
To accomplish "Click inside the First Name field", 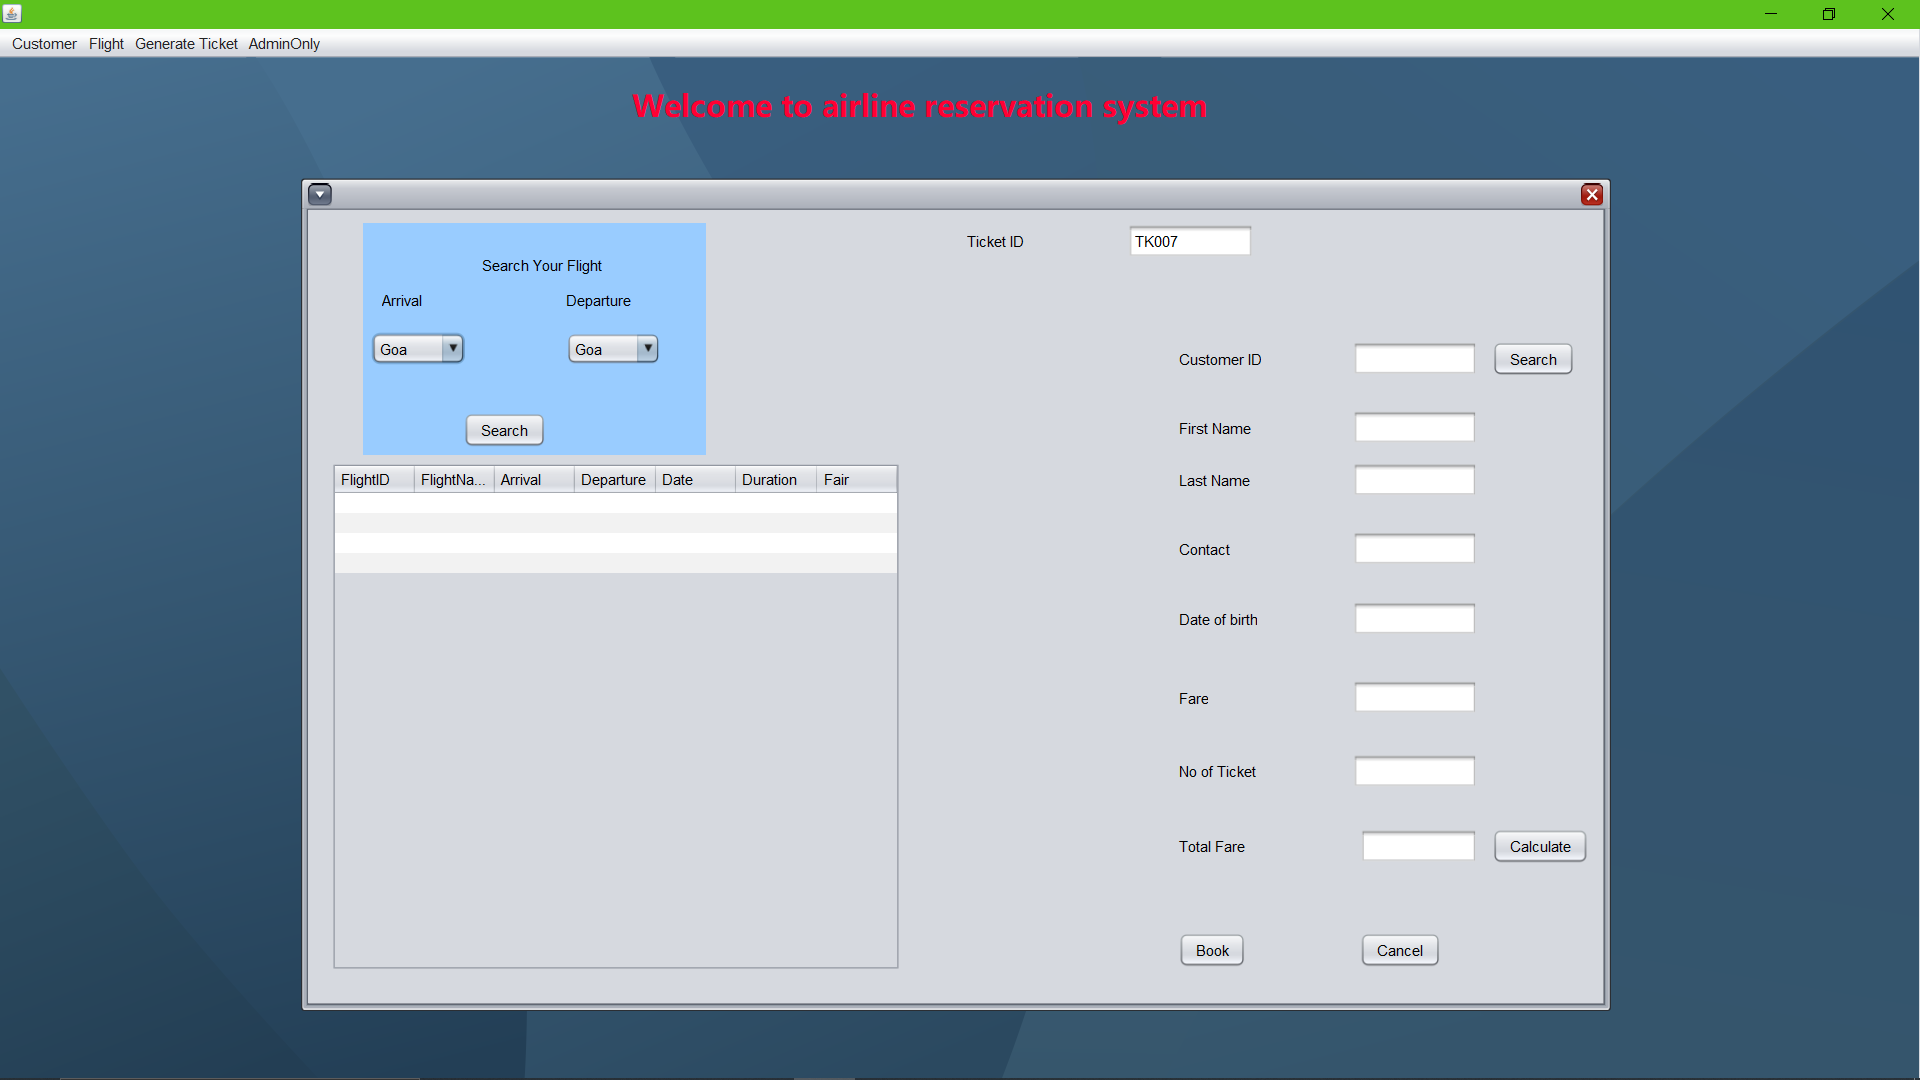I will [x=1413, y=427].
